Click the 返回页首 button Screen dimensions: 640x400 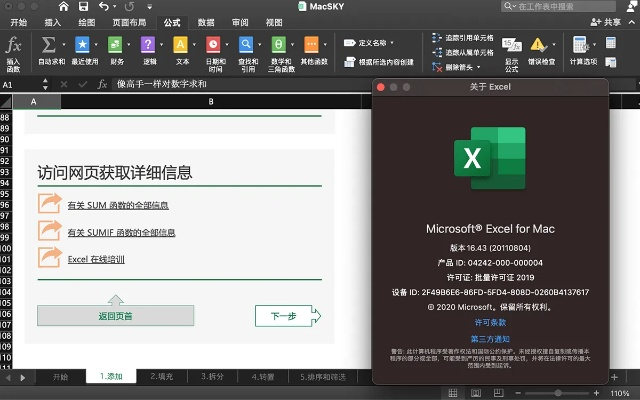(x=115, y=316)
